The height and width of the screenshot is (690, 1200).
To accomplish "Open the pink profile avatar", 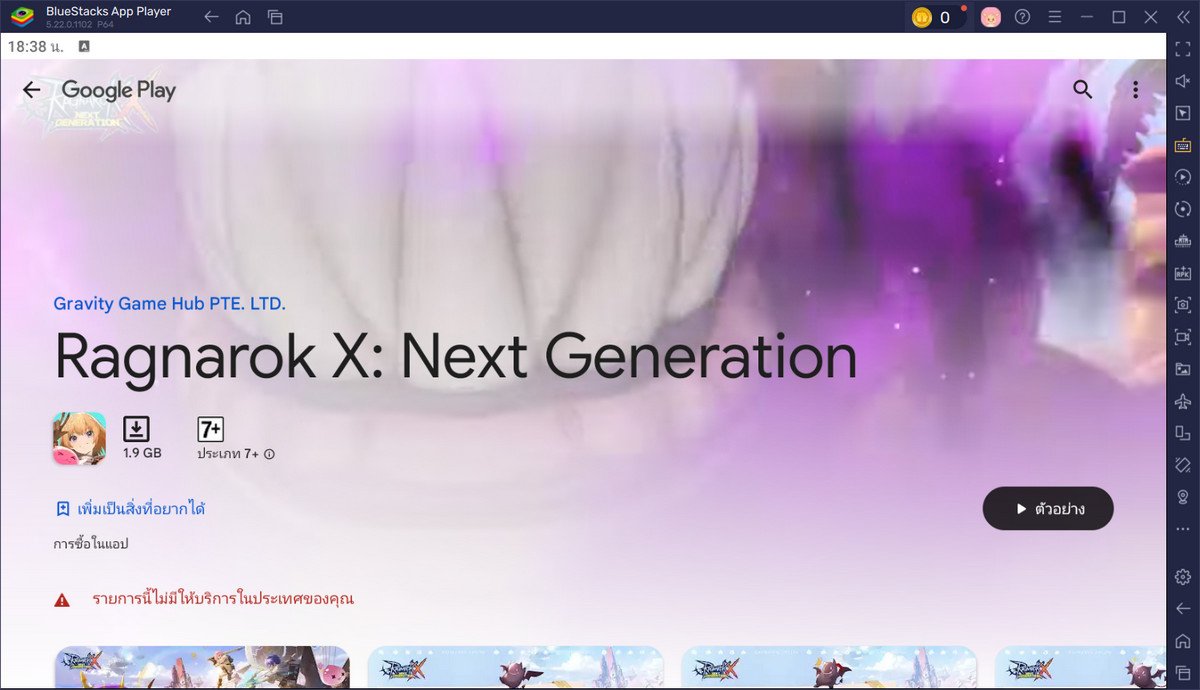I will (990, 17).
